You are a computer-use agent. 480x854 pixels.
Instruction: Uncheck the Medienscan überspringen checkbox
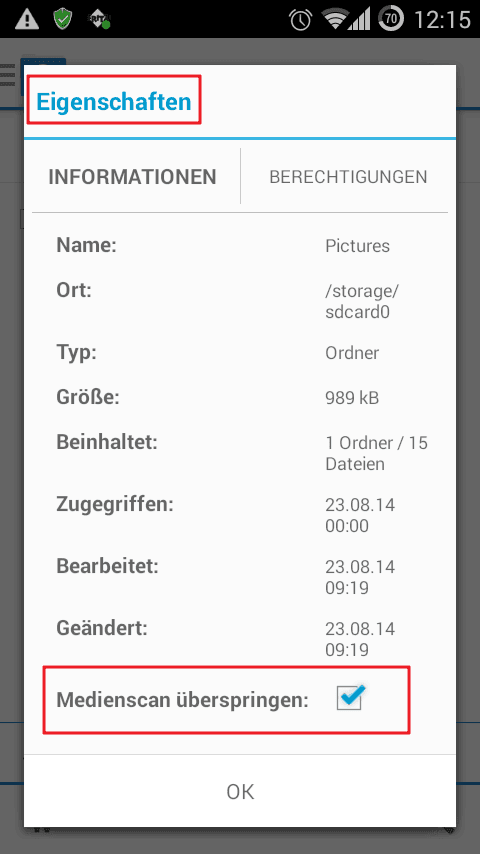coord(349,698)
